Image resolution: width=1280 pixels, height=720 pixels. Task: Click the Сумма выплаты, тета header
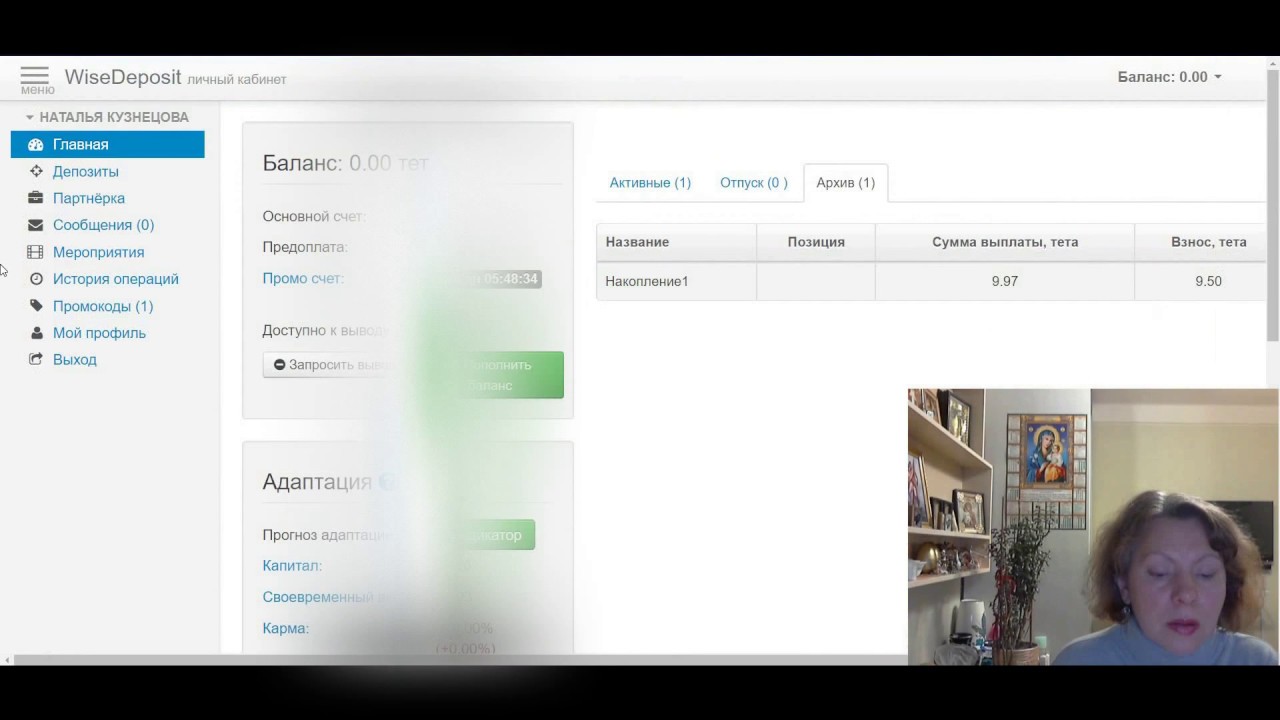(1005, 242)
